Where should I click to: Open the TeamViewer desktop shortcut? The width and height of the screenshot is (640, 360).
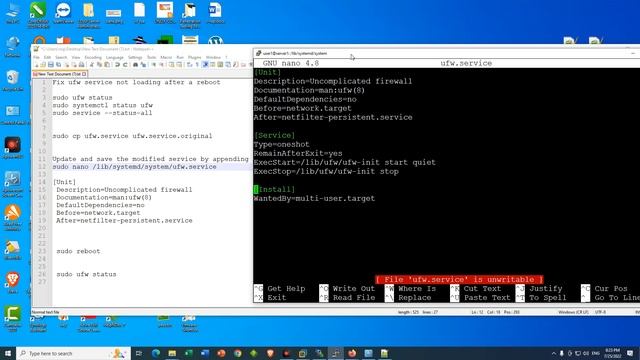63,13
